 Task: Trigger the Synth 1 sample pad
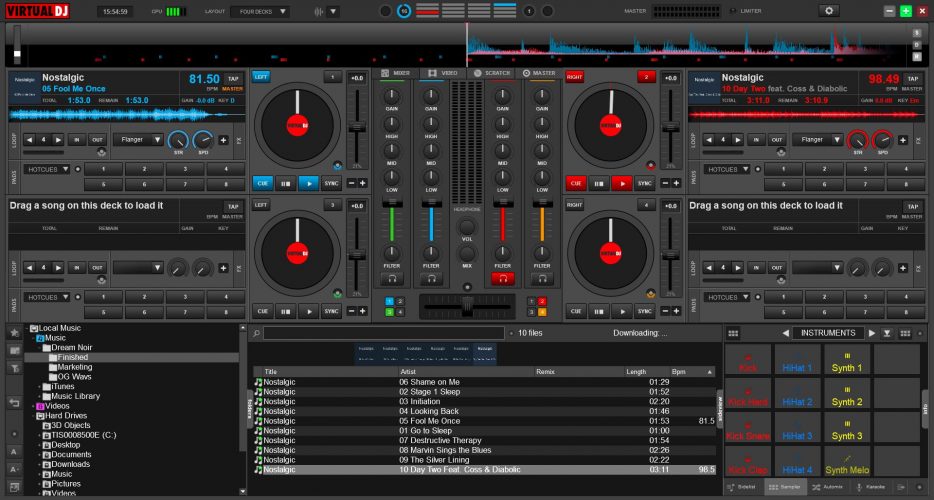coord(846,360)
